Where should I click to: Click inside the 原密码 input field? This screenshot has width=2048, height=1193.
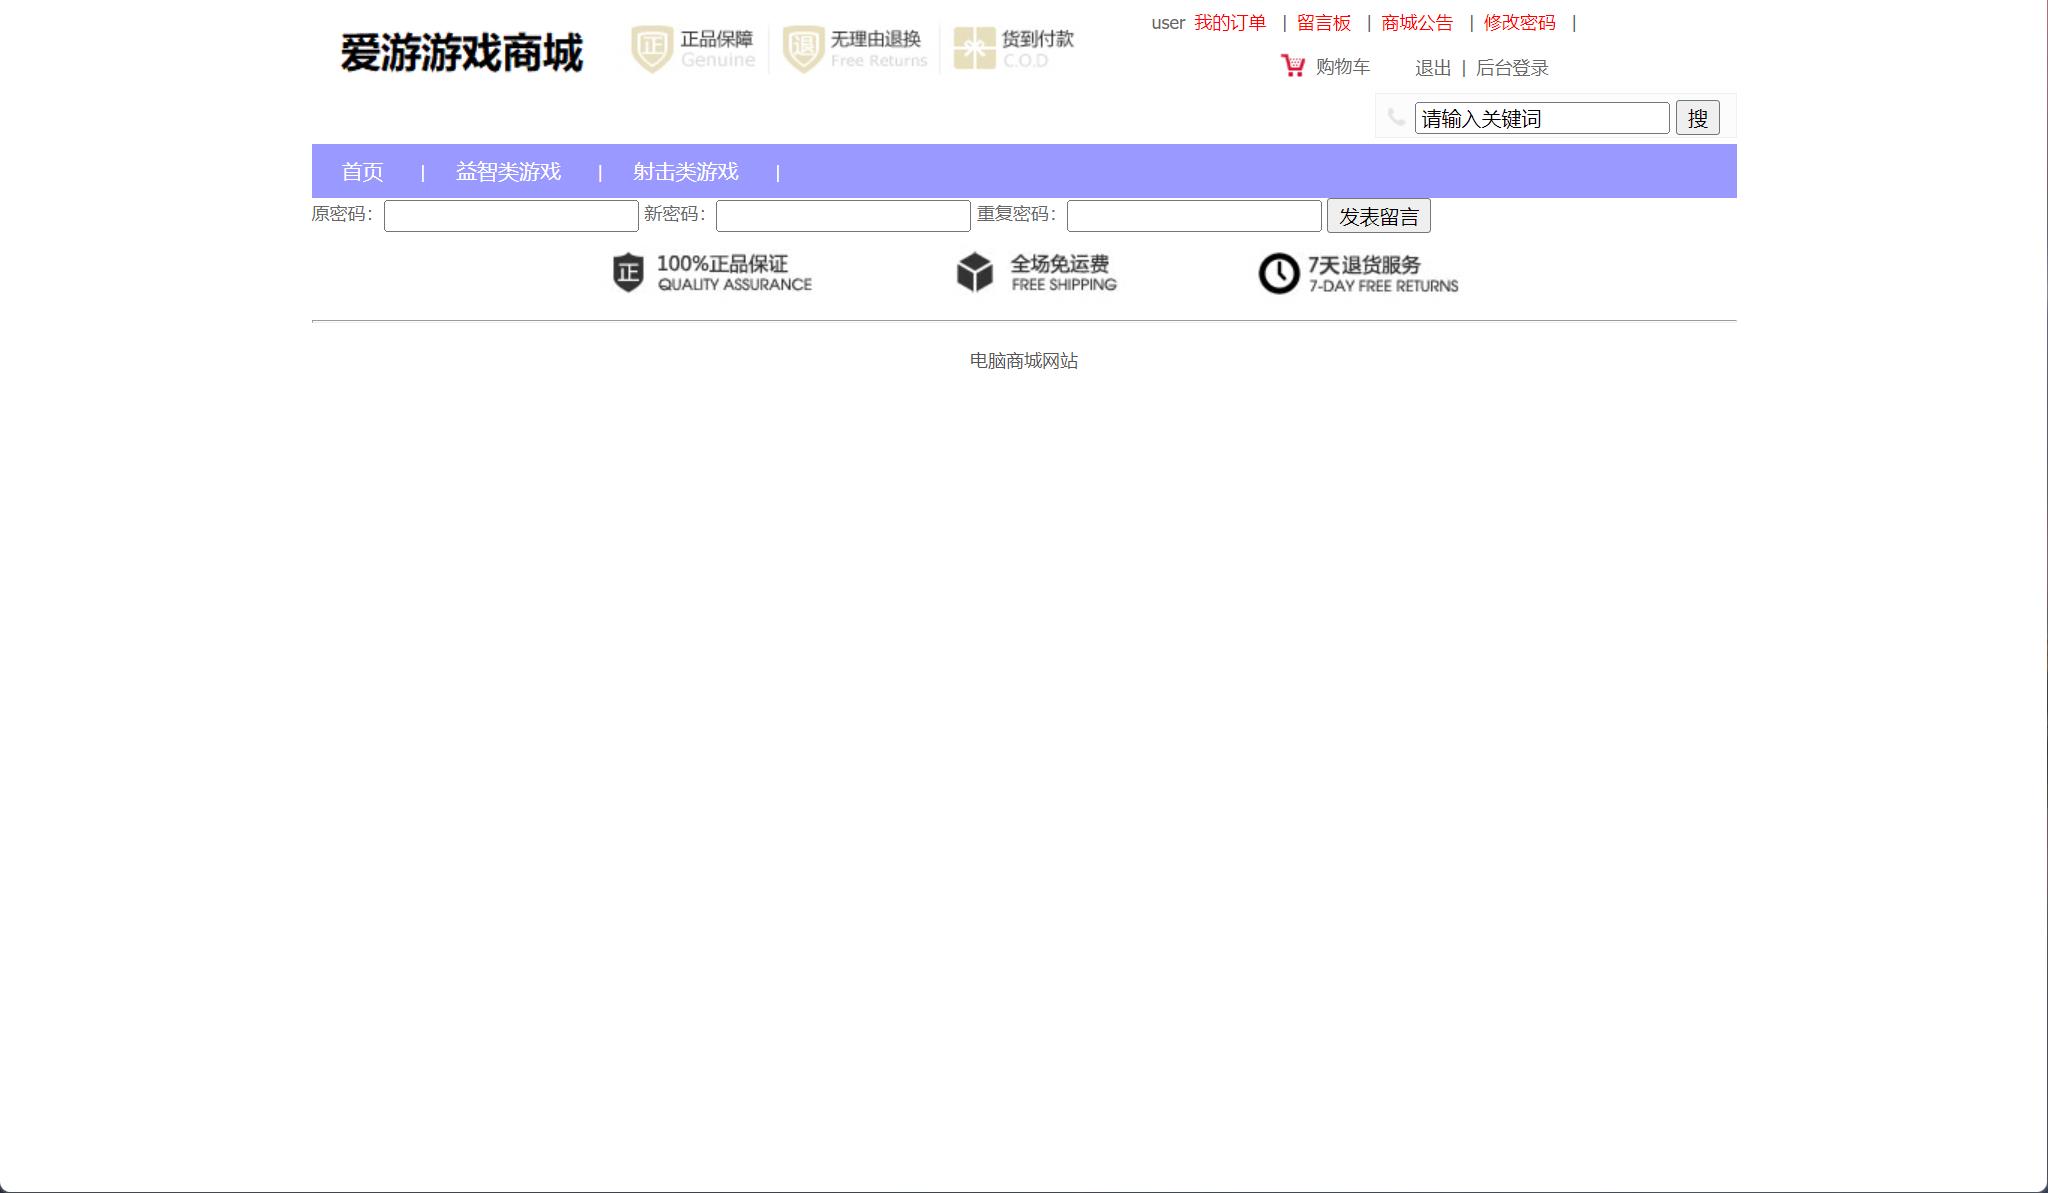point(510,215)
